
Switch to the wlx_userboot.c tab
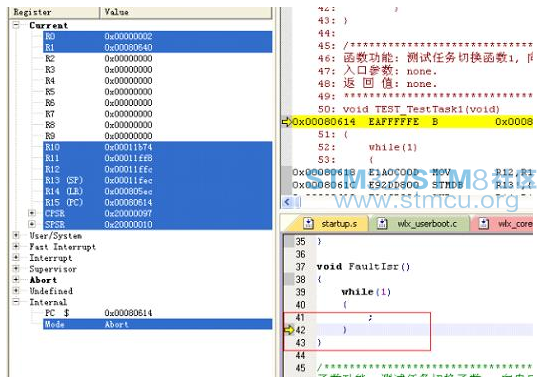coord(419,224)
